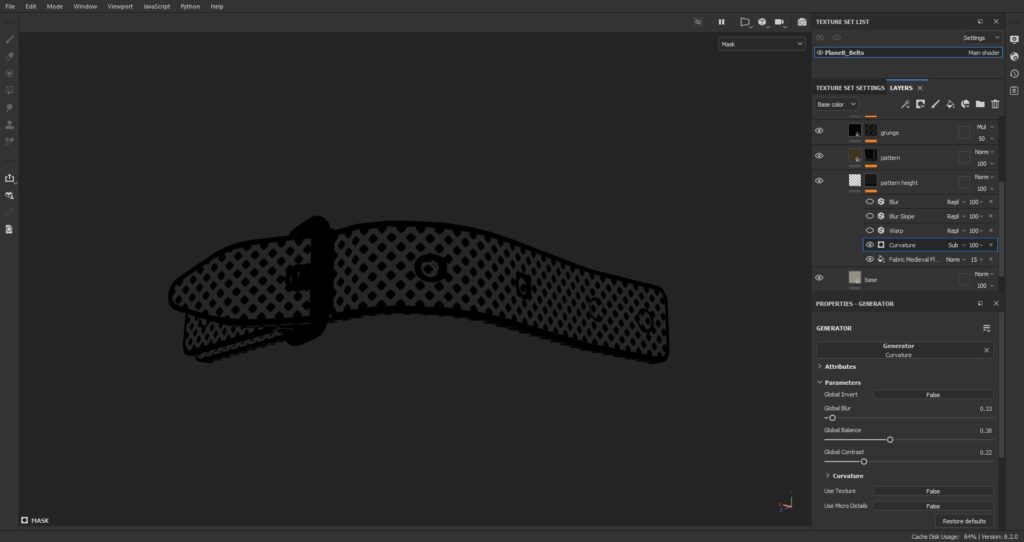Toggle visibility of PlaneB_Belts texture set
This screenshot has width=1024, height=542.
[820, 53]
